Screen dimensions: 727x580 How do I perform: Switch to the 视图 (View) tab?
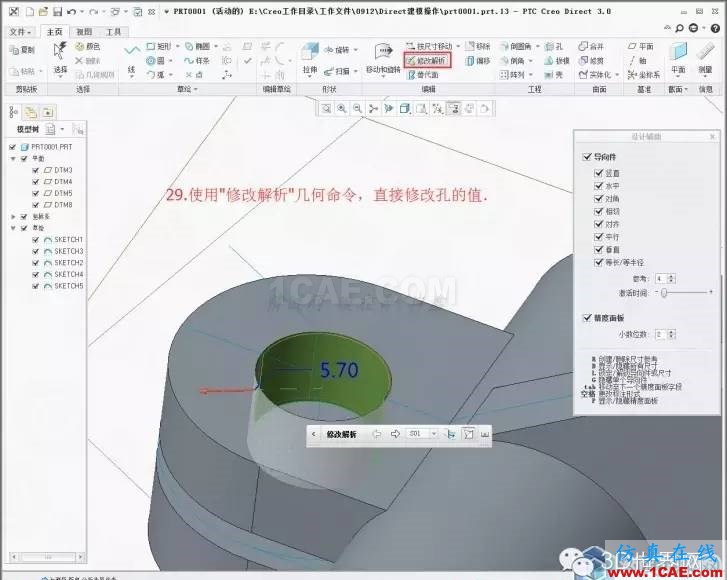tap(84, 32)
